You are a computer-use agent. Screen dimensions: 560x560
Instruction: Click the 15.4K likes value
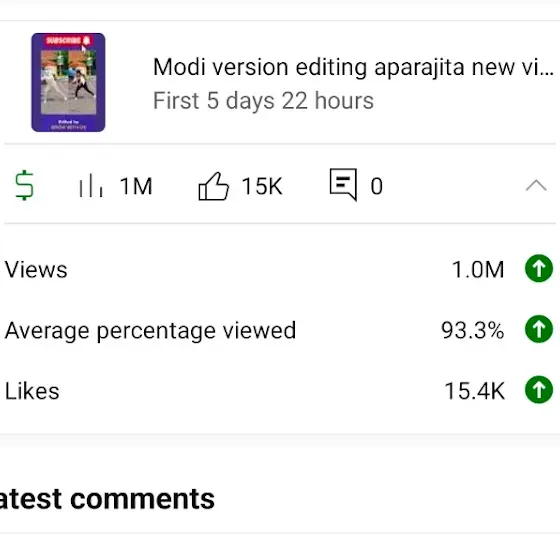point(474,391)
